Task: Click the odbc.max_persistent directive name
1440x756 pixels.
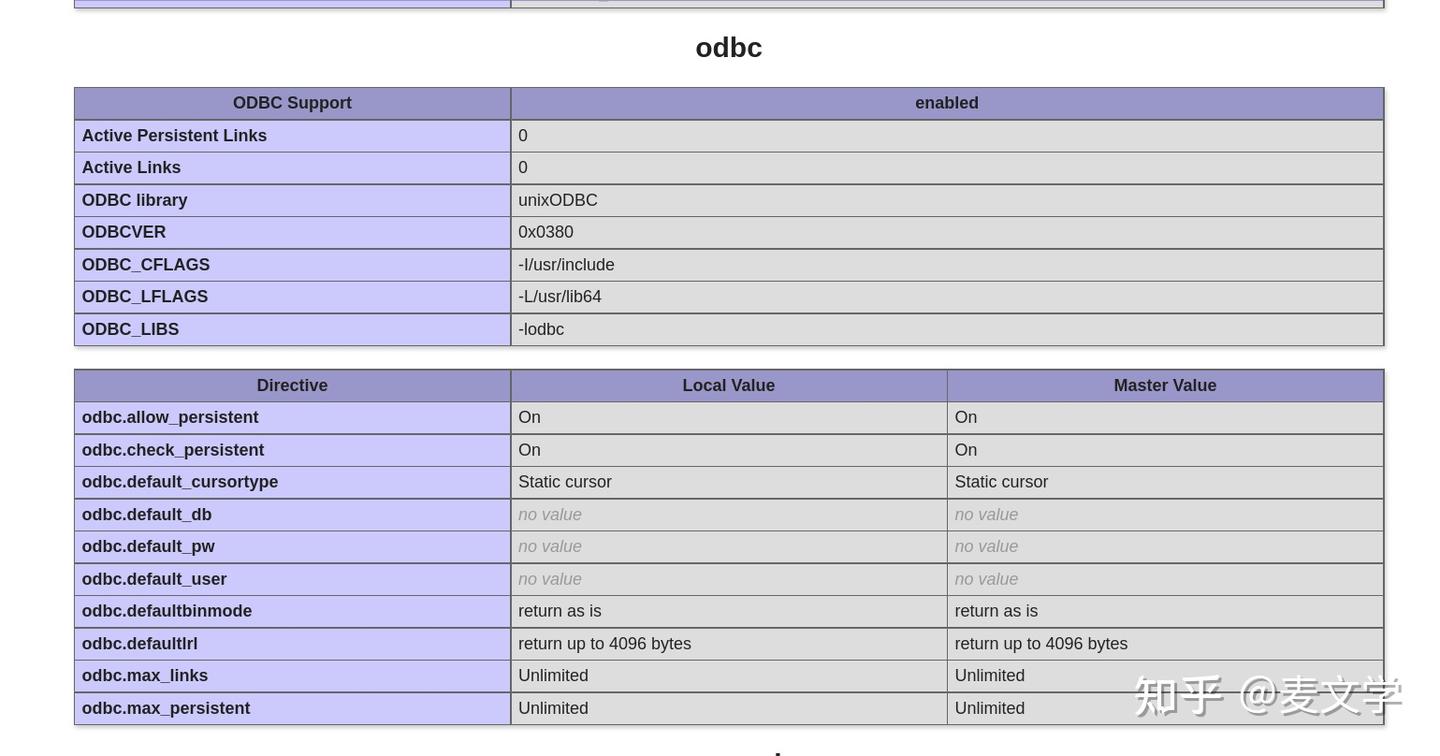Action: tap(166, 708)
